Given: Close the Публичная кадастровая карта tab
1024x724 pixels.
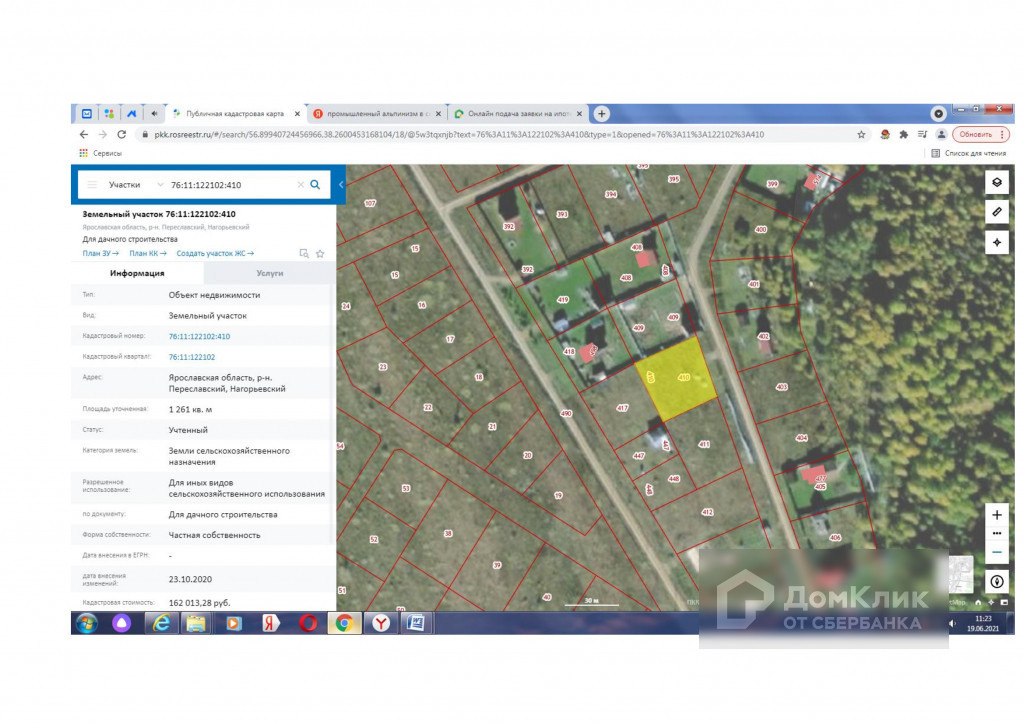Looking at the screenshot, I should click(x=297, y=114).
